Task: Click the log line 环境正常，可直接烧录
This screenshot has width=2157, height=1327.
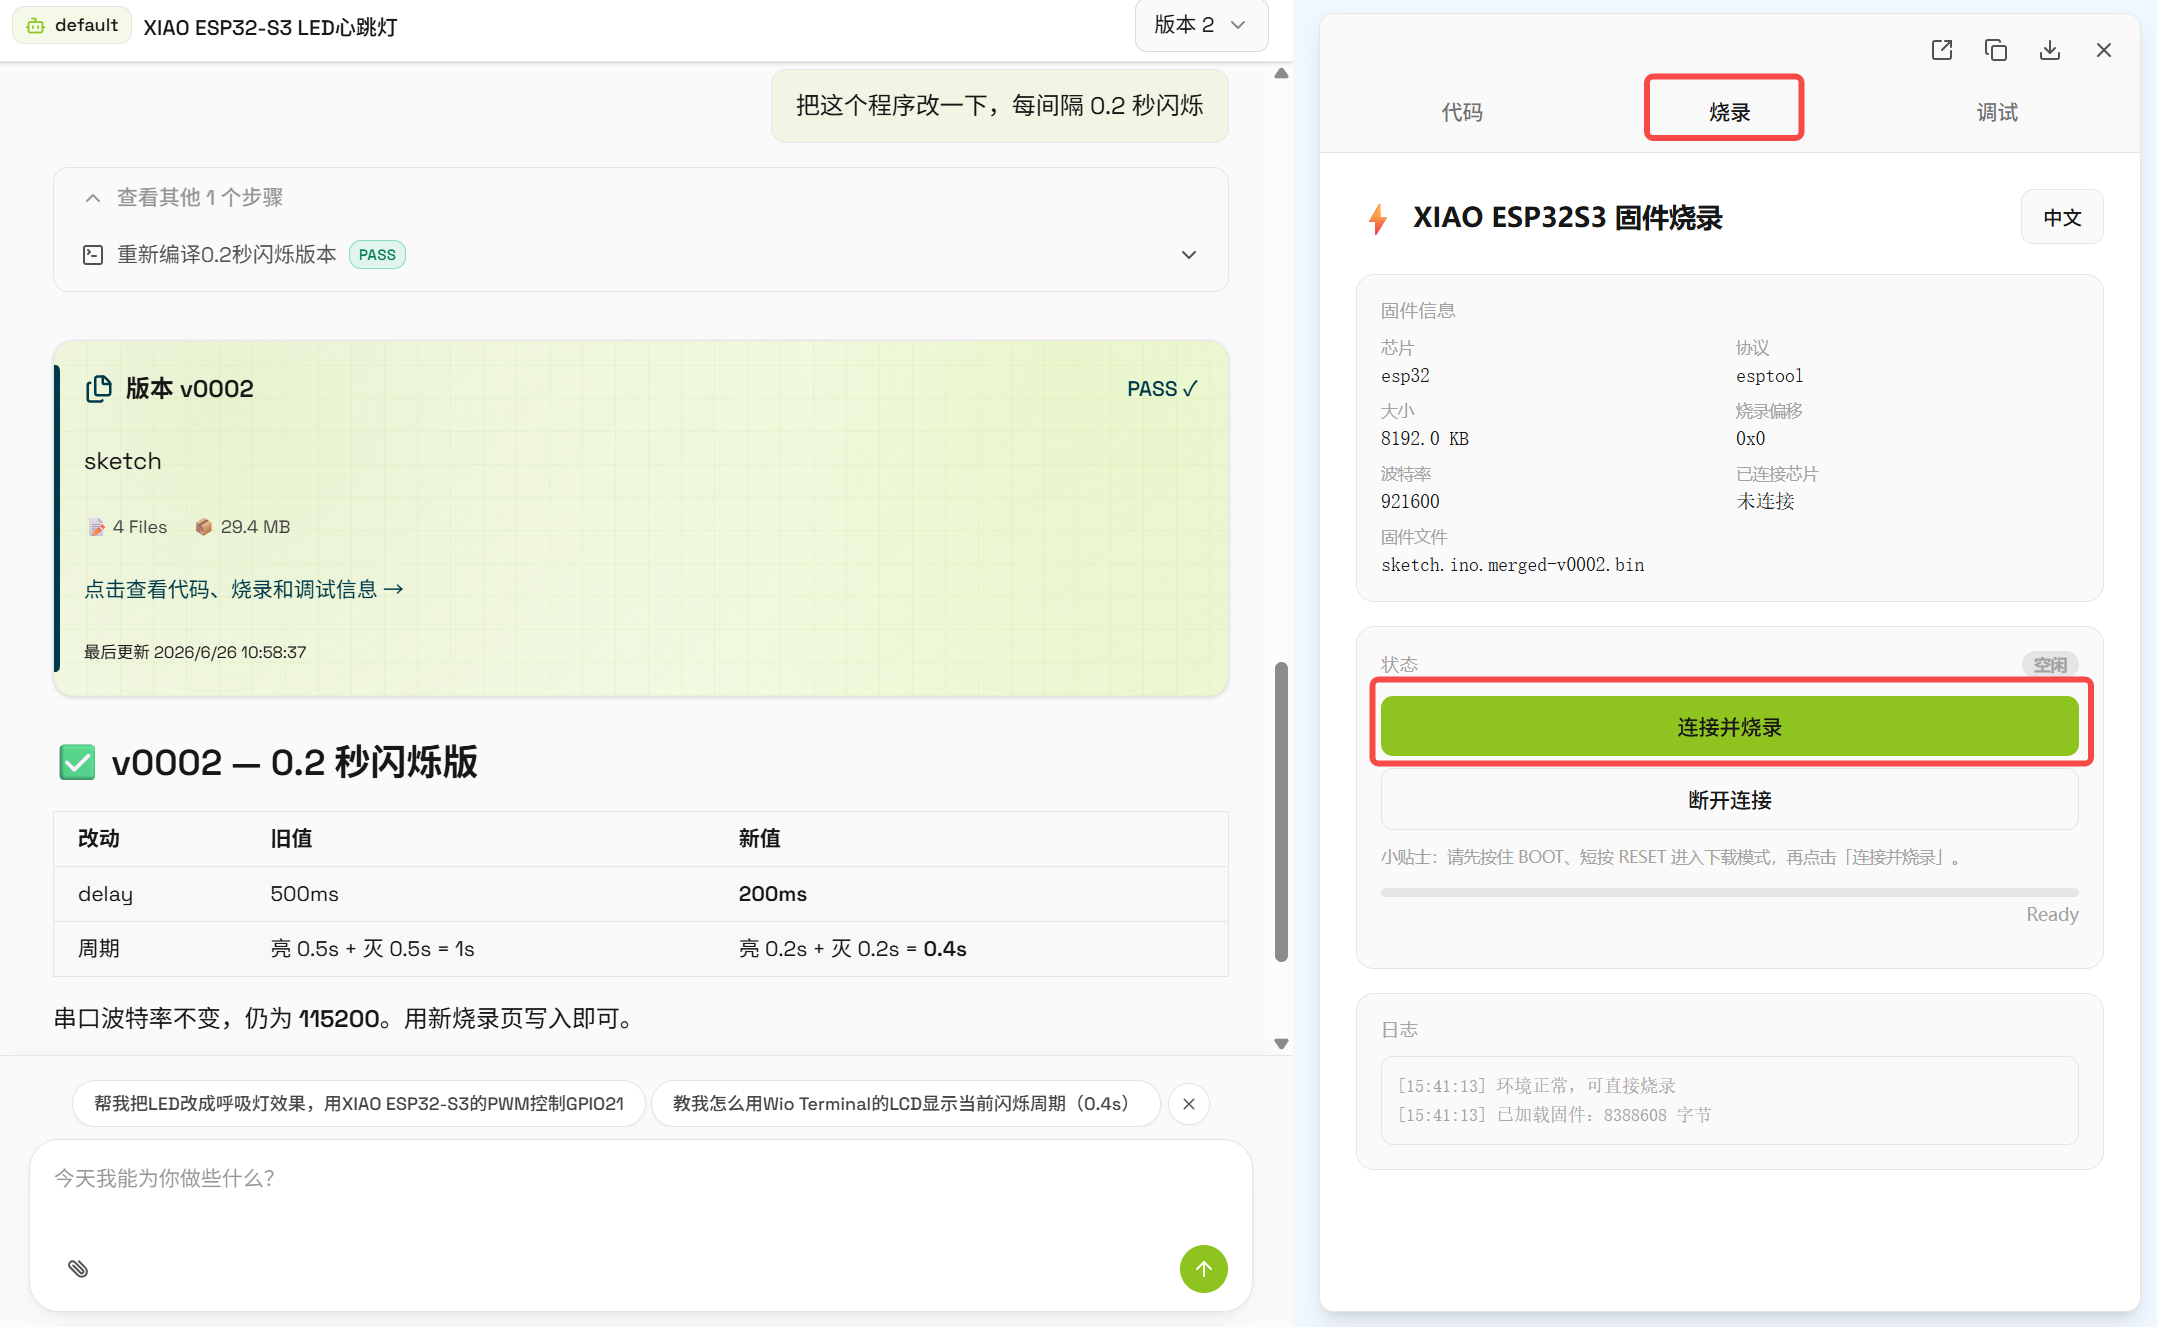Action: pyautogui.click(x=1536, y=1086)
